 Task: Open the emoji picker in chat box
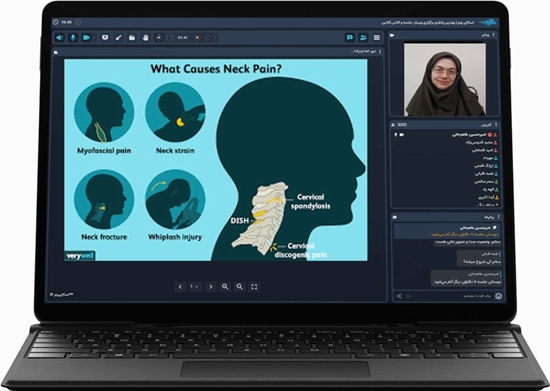498,297
